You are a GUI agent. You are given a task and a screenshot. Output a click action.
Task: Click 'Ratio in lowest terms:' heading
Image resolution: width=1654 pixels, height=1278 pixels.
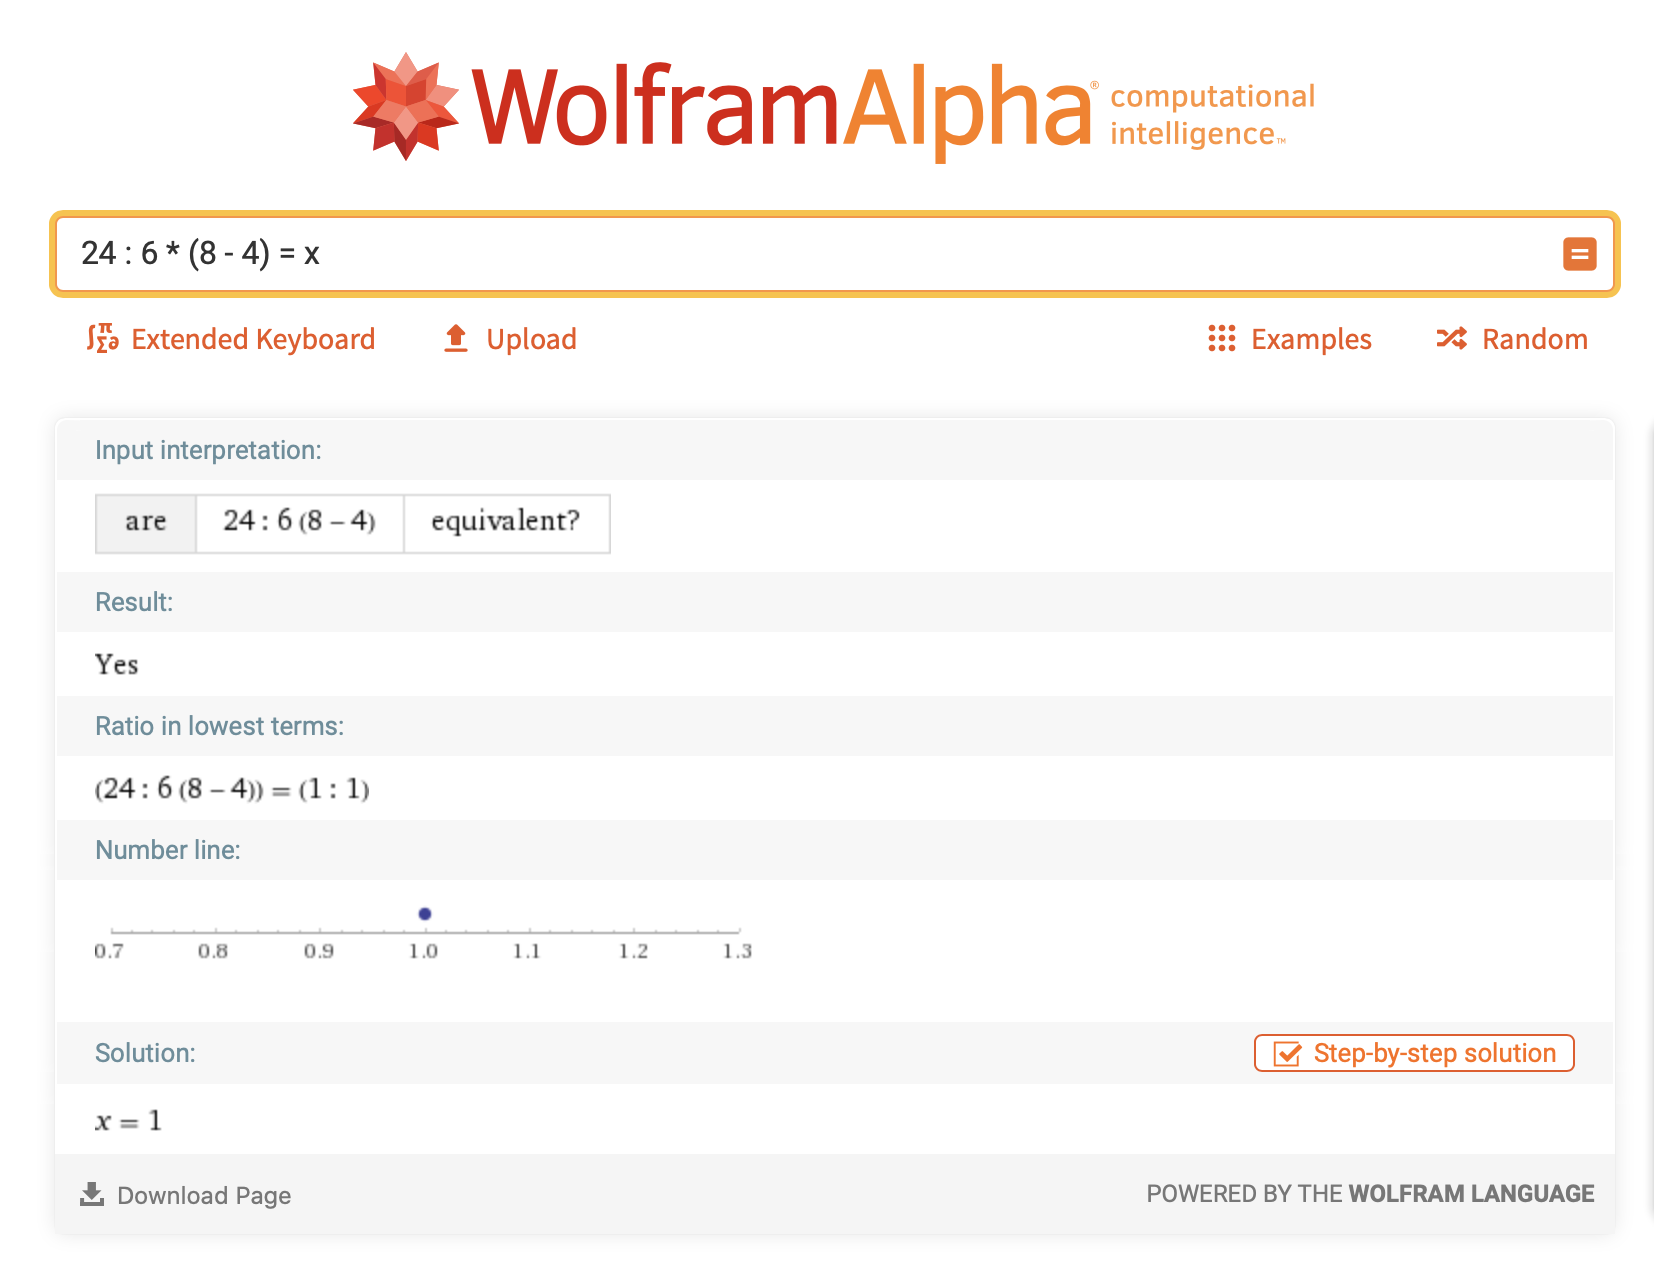[219, 726]
